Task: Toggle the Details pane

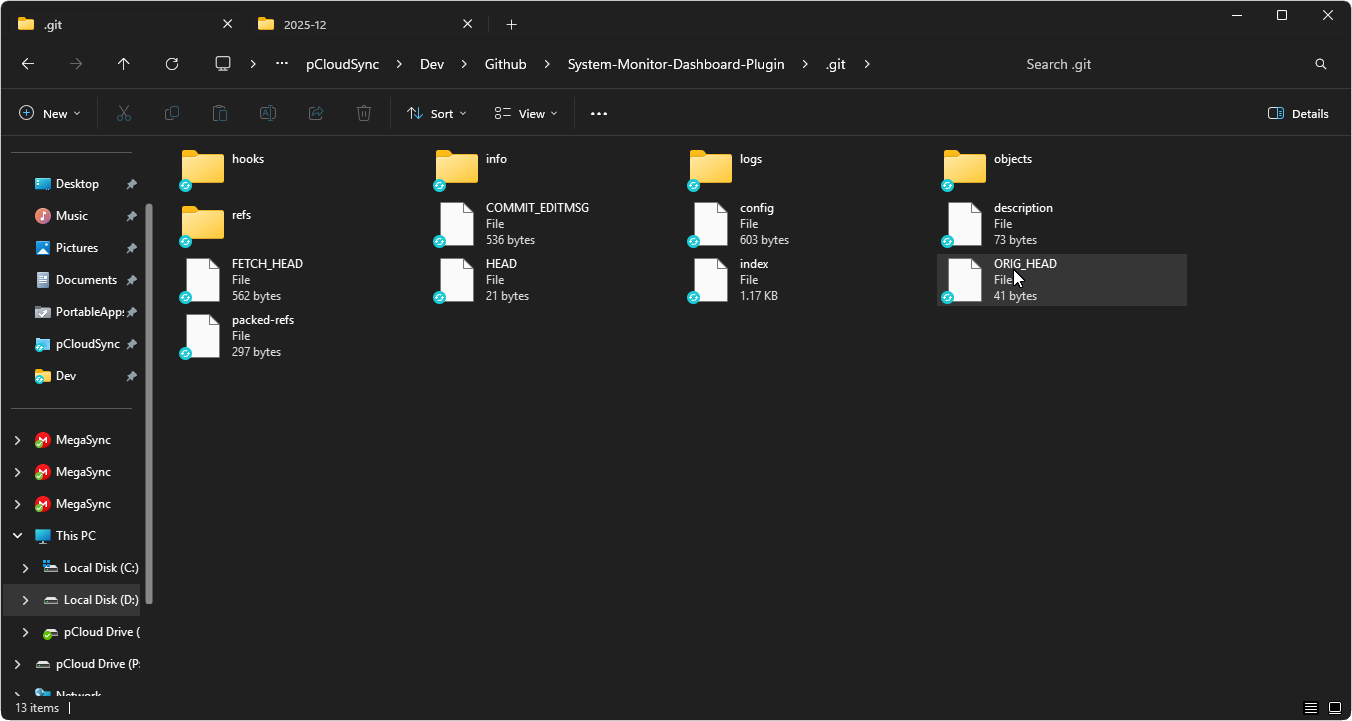Action: click(1297, 113)
